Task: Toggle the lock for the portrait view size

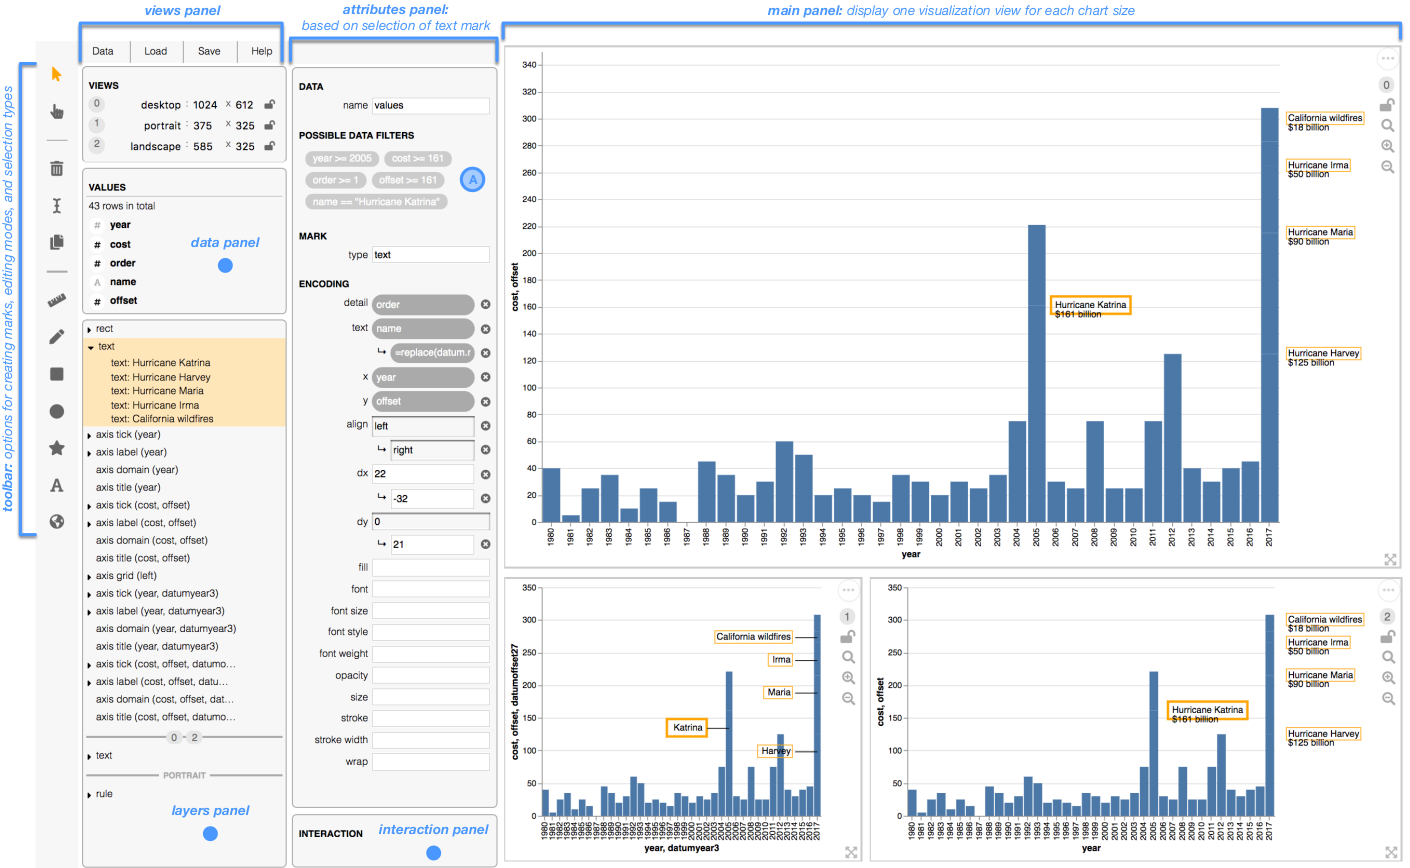Action: (270, 125)
